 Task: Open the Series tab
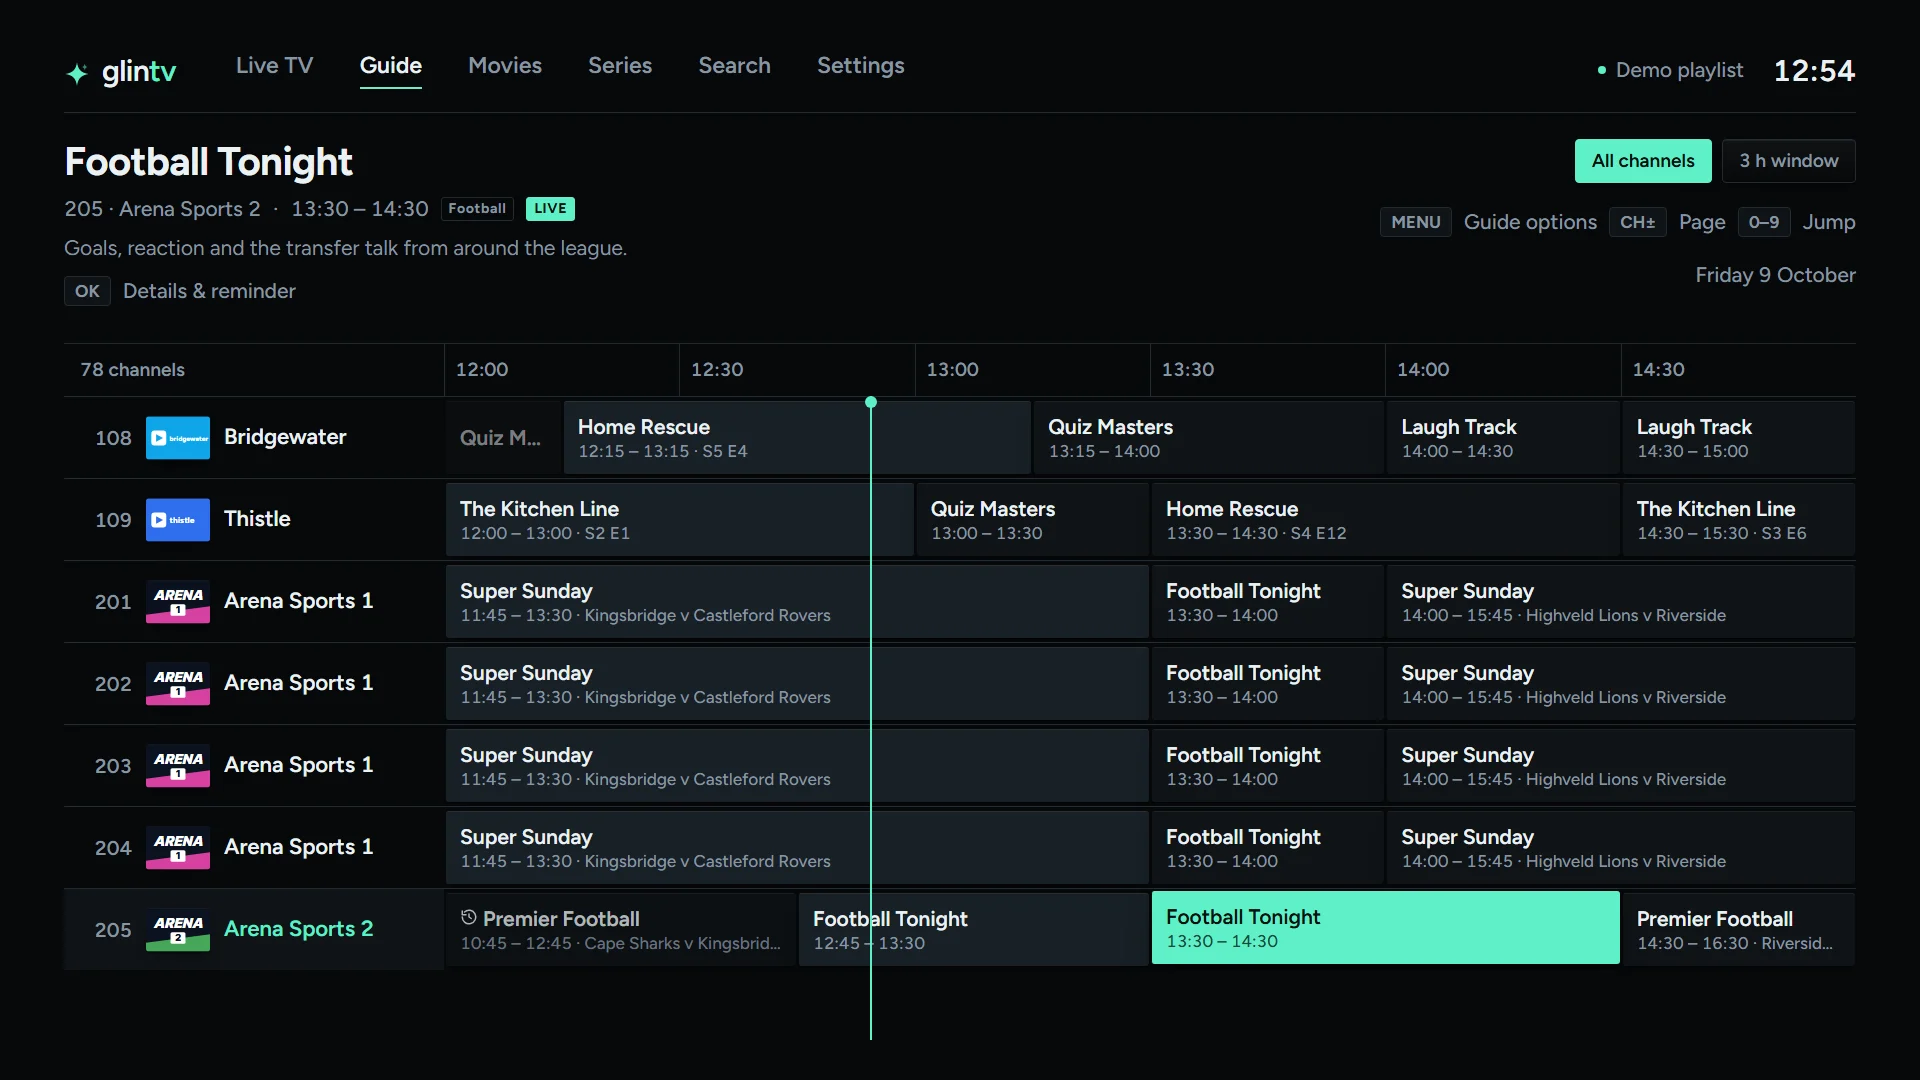[620, 66]
